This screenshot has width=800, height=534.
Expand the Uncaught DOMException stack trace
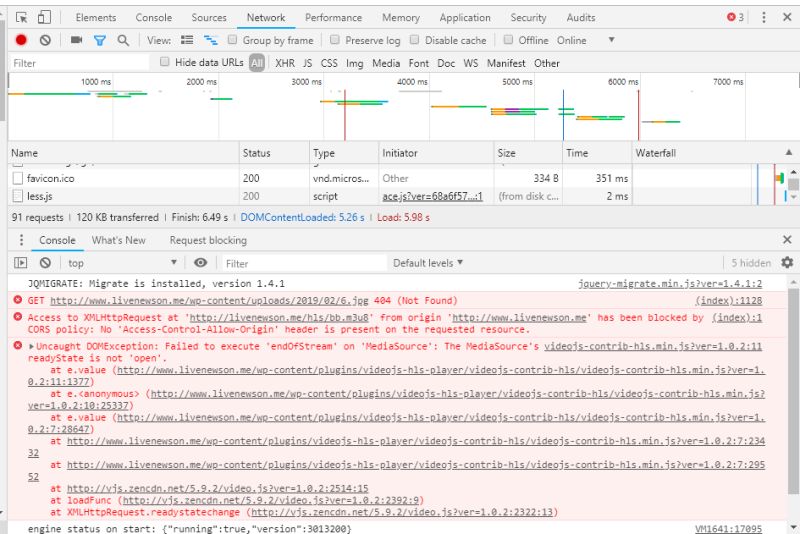(32, 346)
